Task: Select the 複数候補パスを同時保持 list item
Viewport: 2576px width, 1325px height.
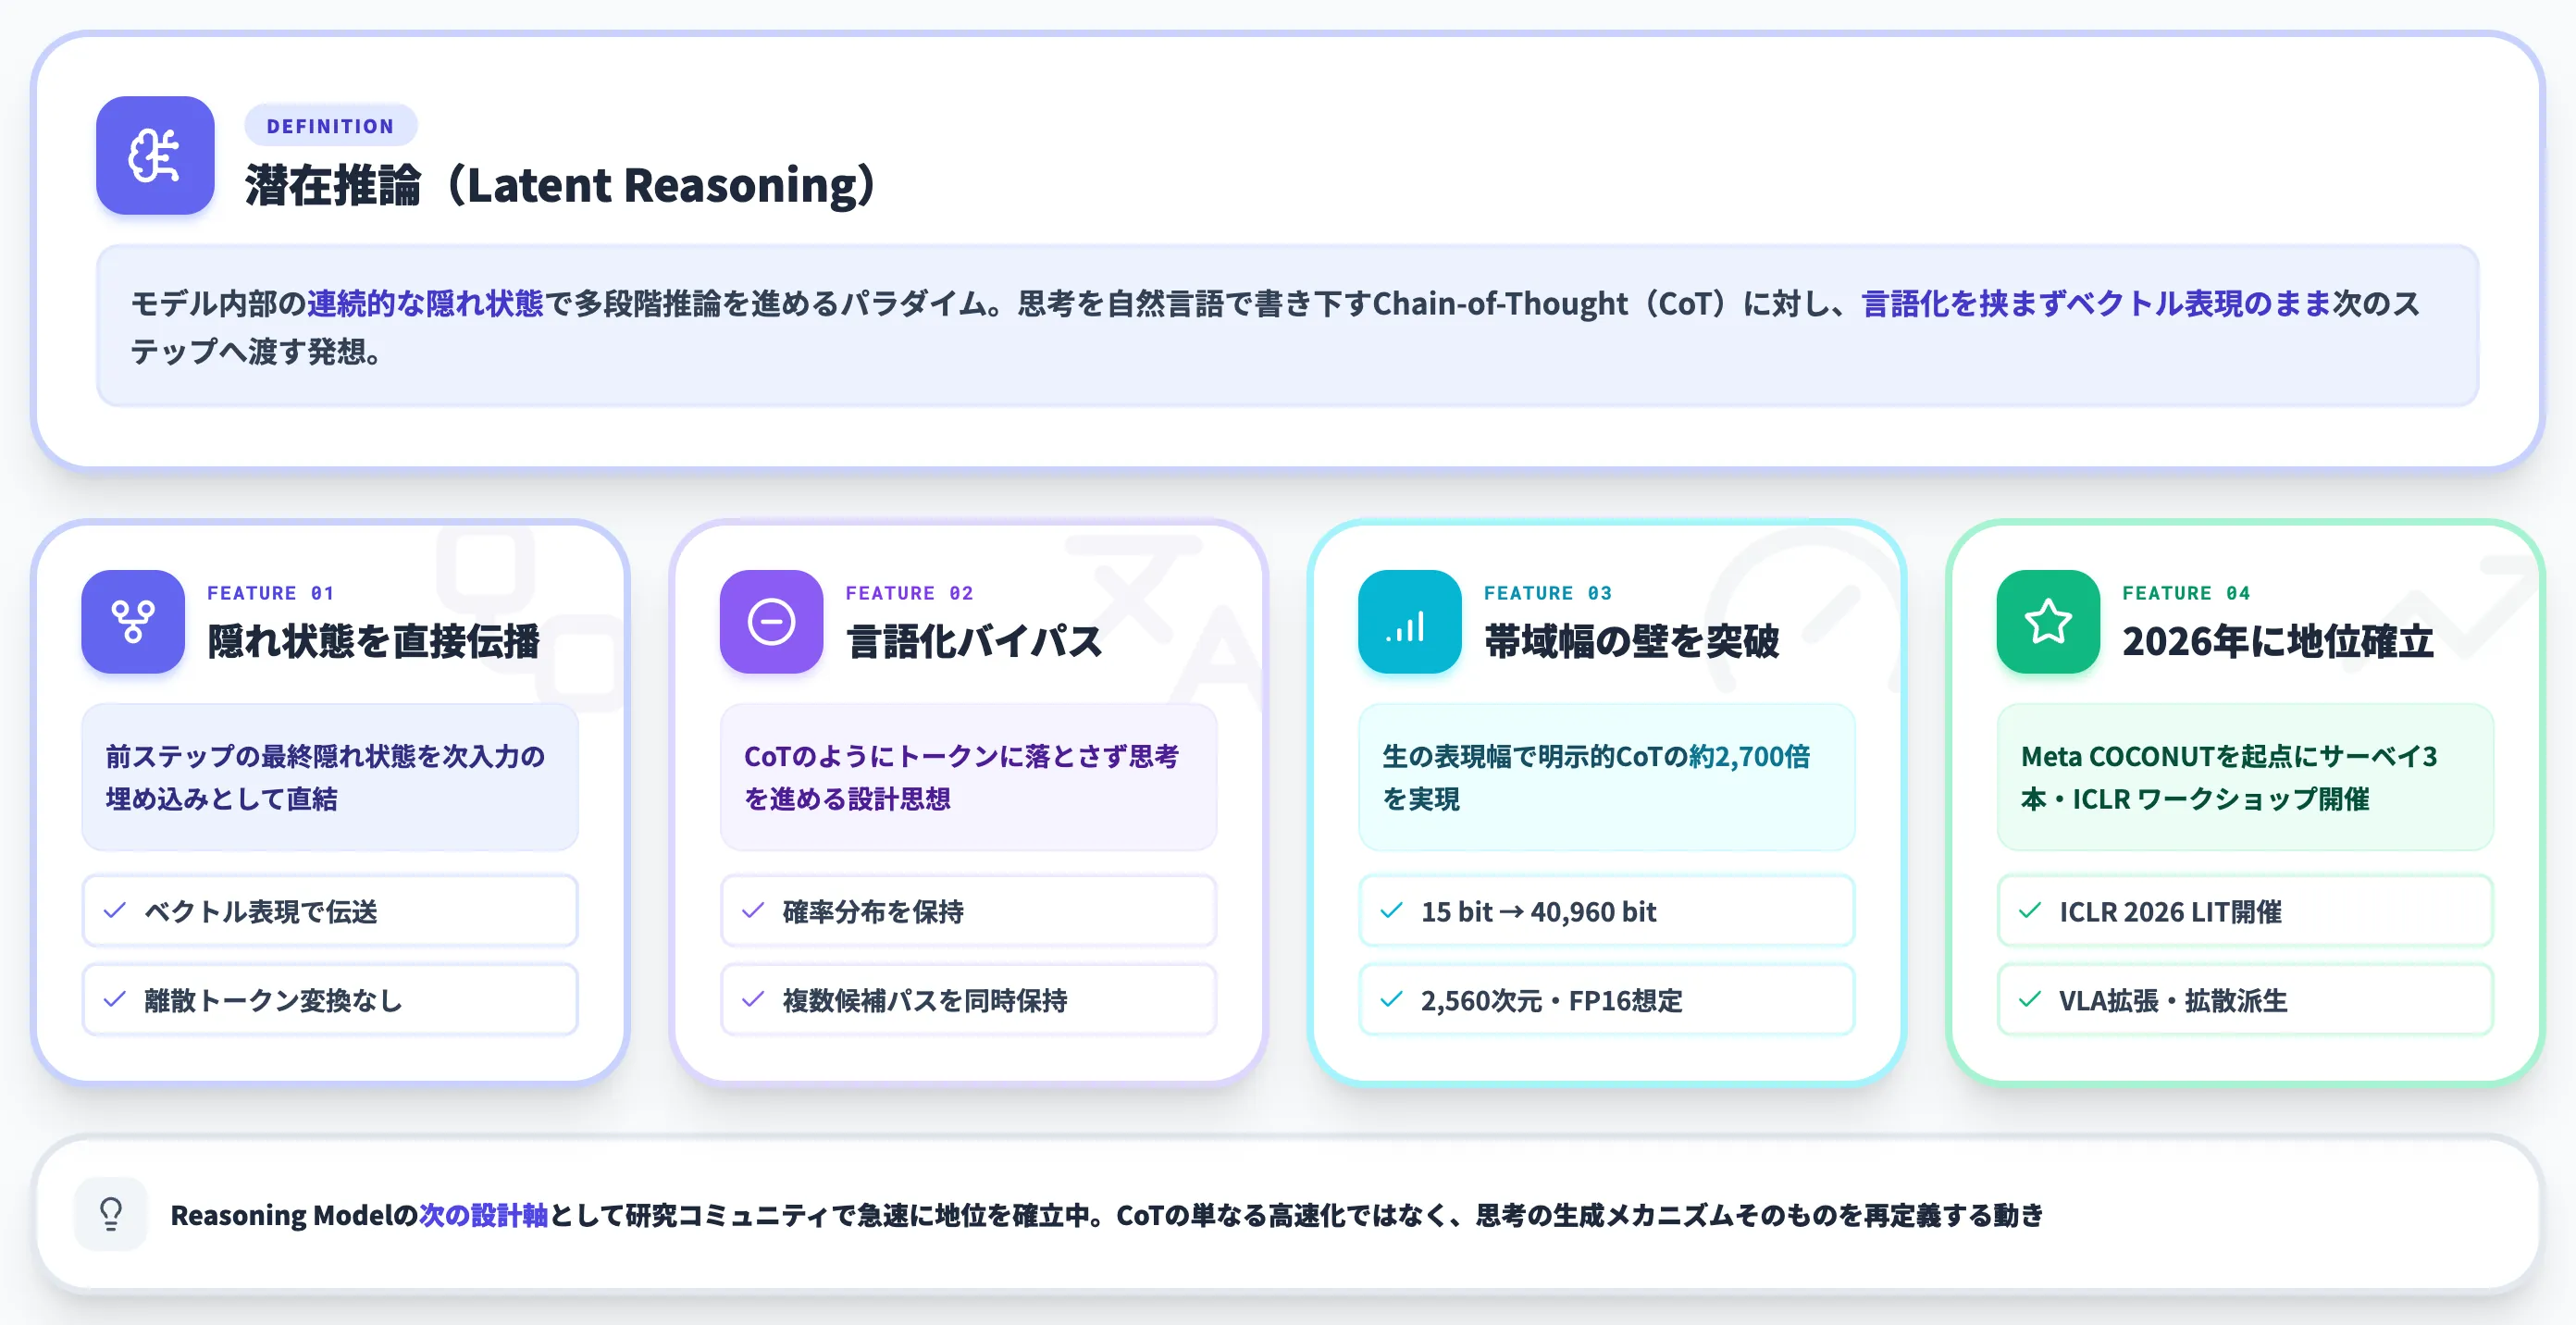Action: [968, 999]
